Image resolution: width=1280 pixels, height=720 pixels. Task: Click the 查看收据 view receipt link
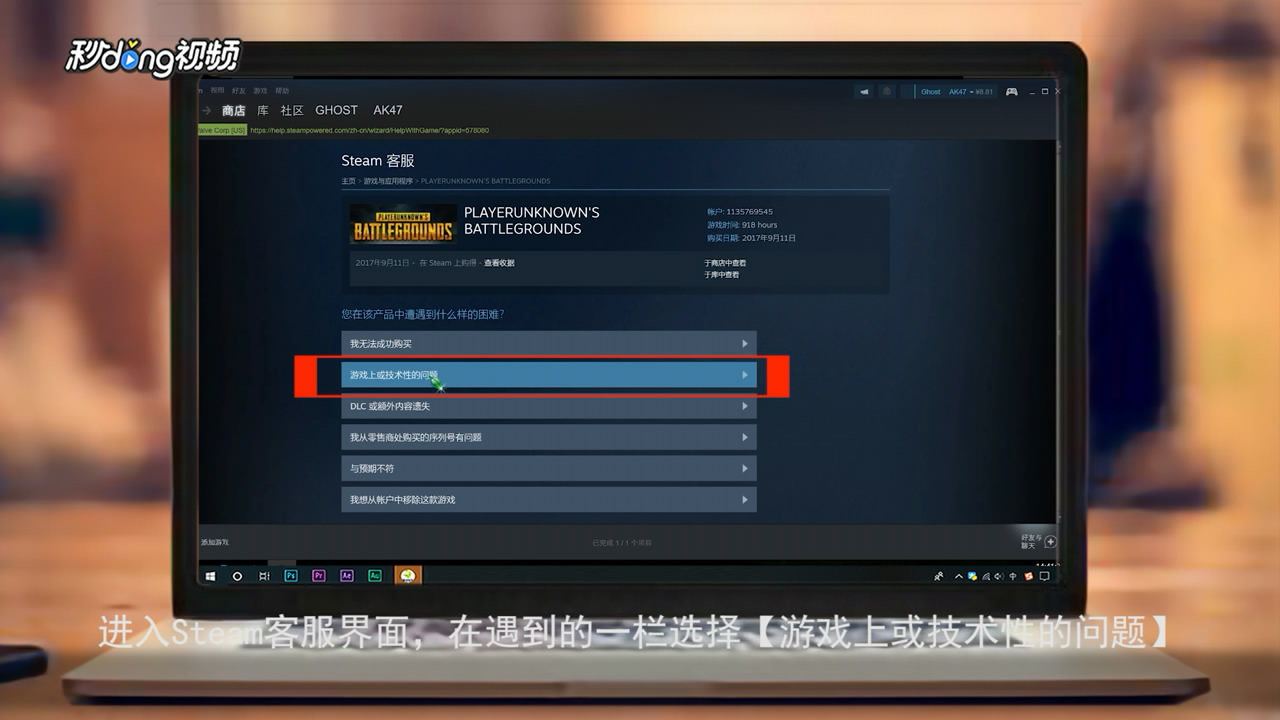pos(499,263)
